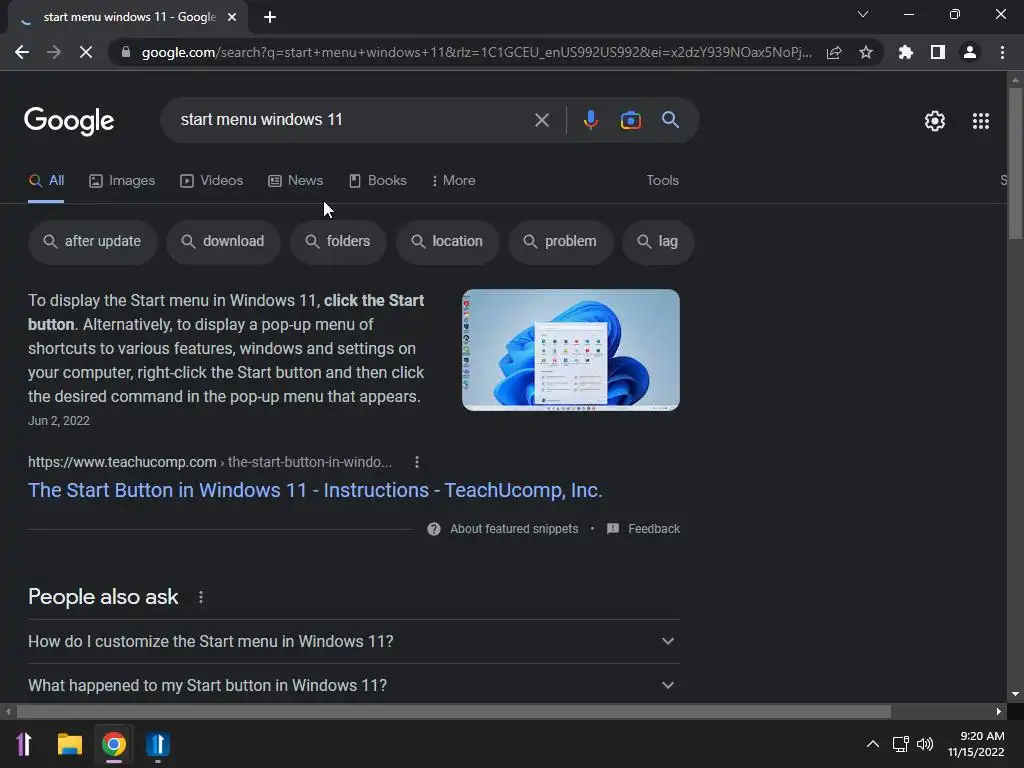The image size is (1024, 768).
Task: Click the vertical scrollbar thumb
Action: pyautogui.click(x=1016, y=163)
